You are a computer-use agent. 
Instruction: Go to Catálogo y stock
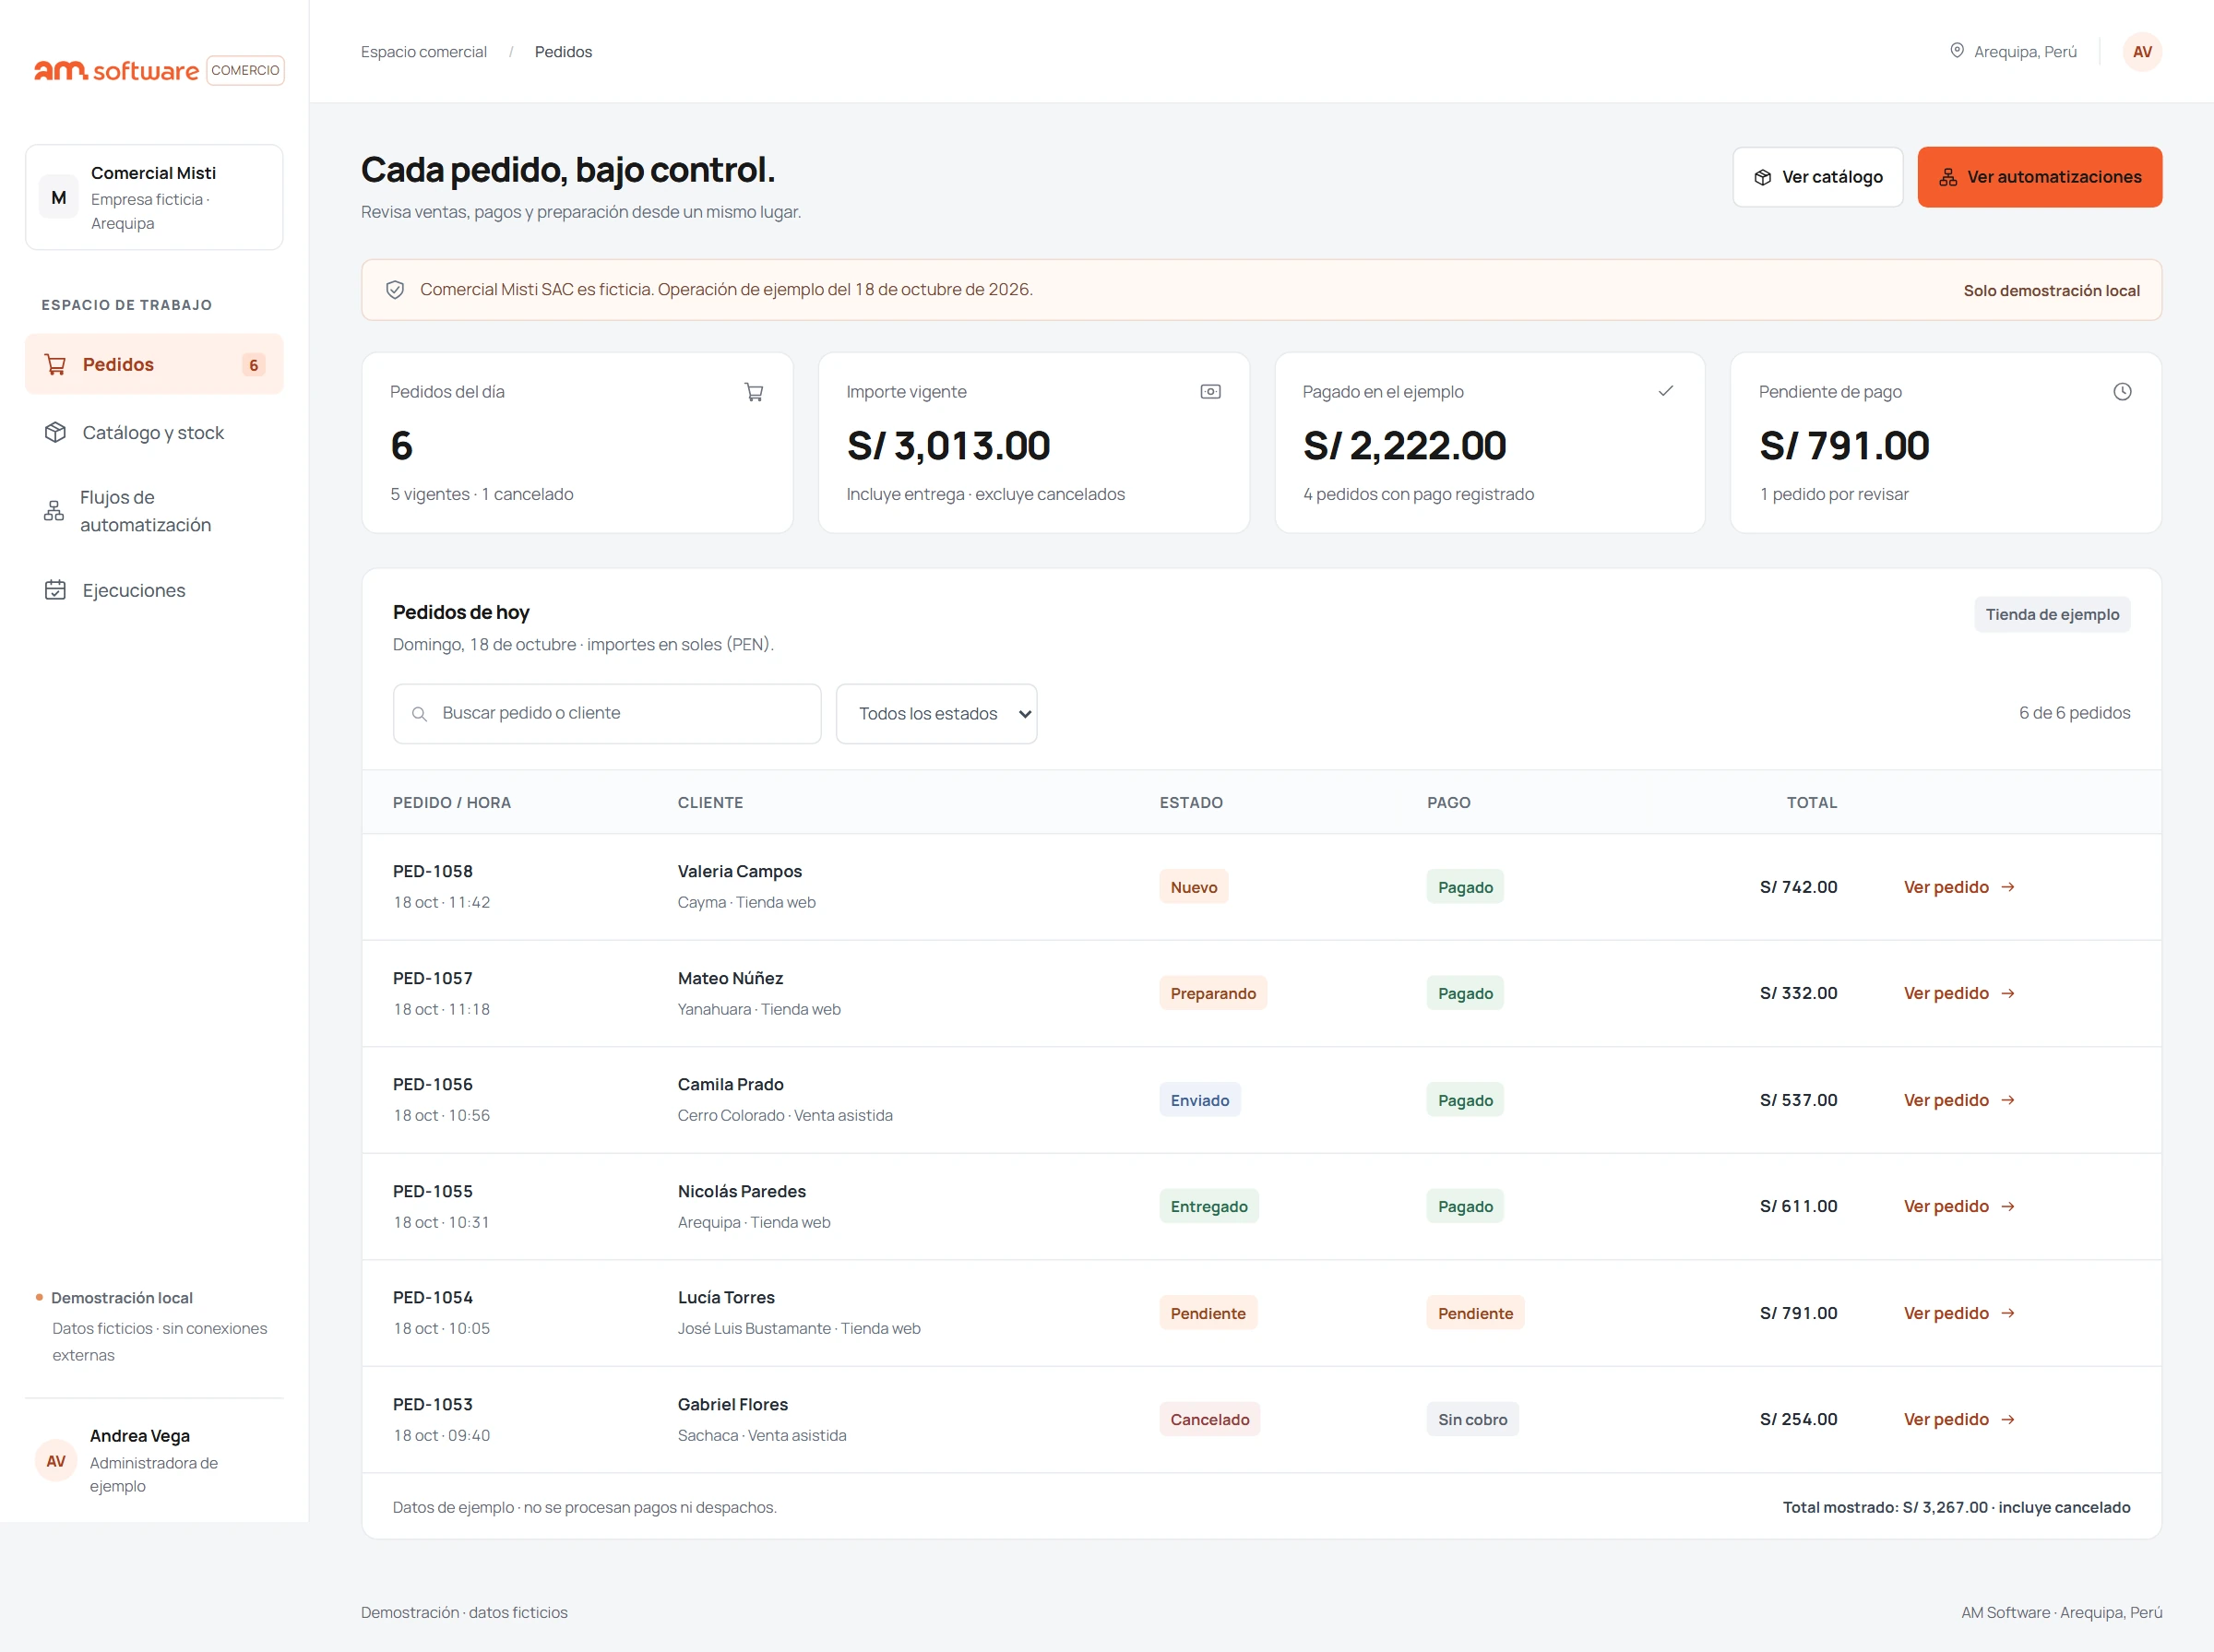tap(154, 433)
